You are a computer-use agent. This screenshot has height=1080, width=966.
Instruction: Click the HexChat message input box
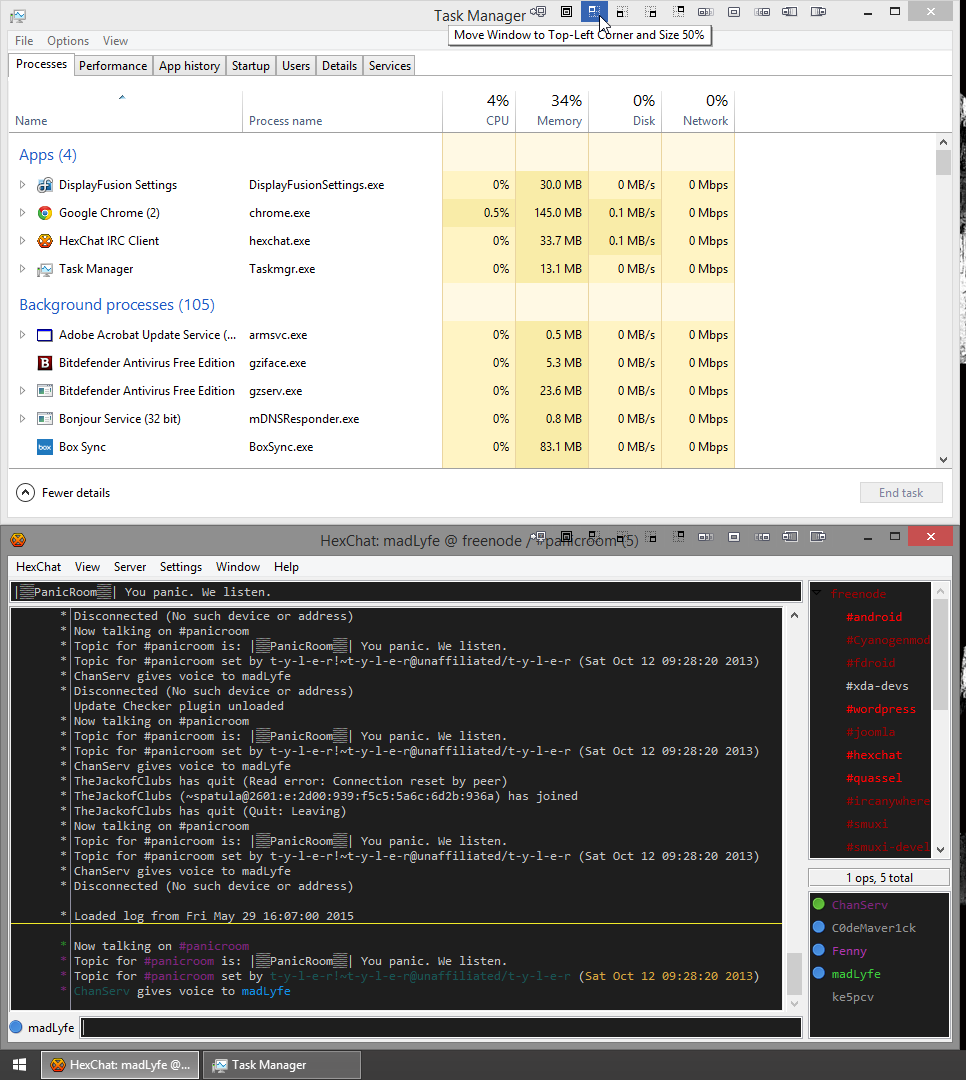click(x=440, y=1028)
